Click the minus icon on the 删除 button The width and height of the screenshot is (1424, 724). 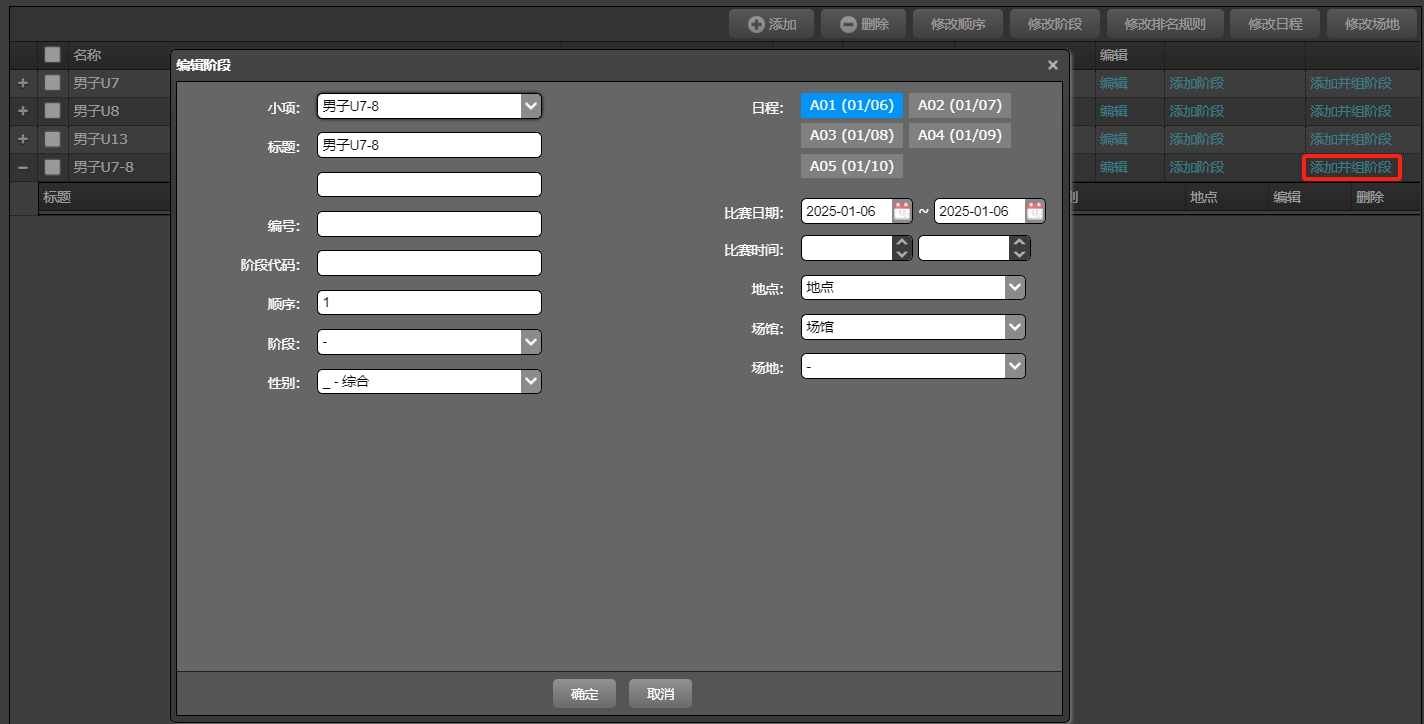849,23
